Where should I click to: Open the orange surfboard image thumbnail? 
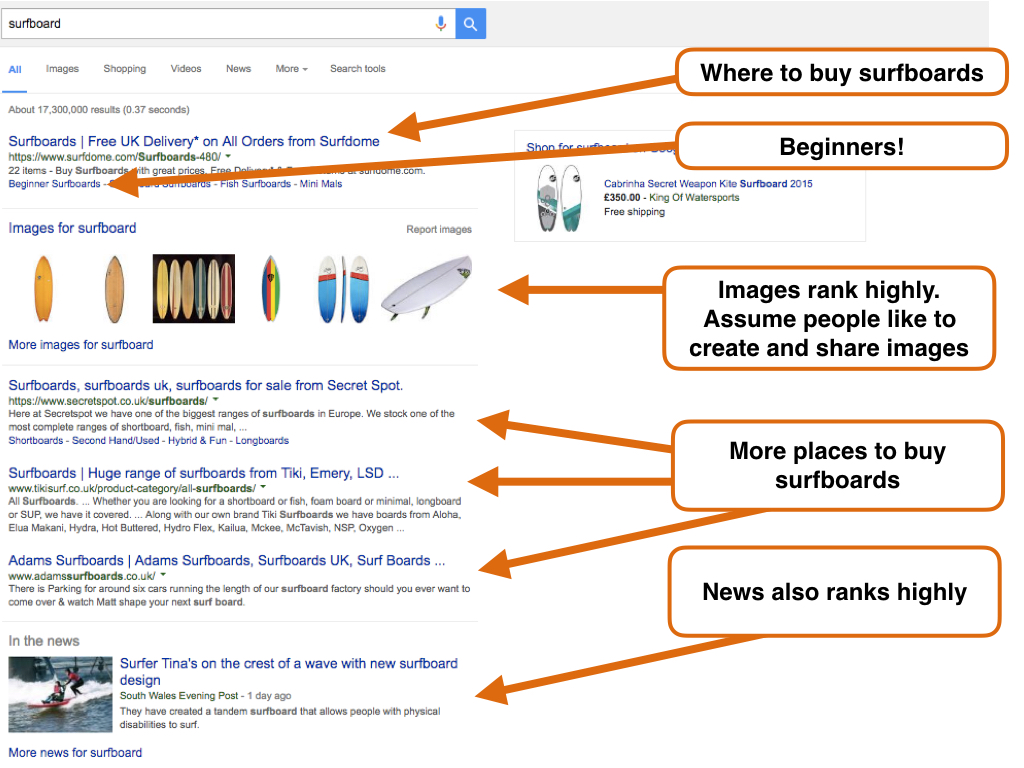click(x=43, y=289)
